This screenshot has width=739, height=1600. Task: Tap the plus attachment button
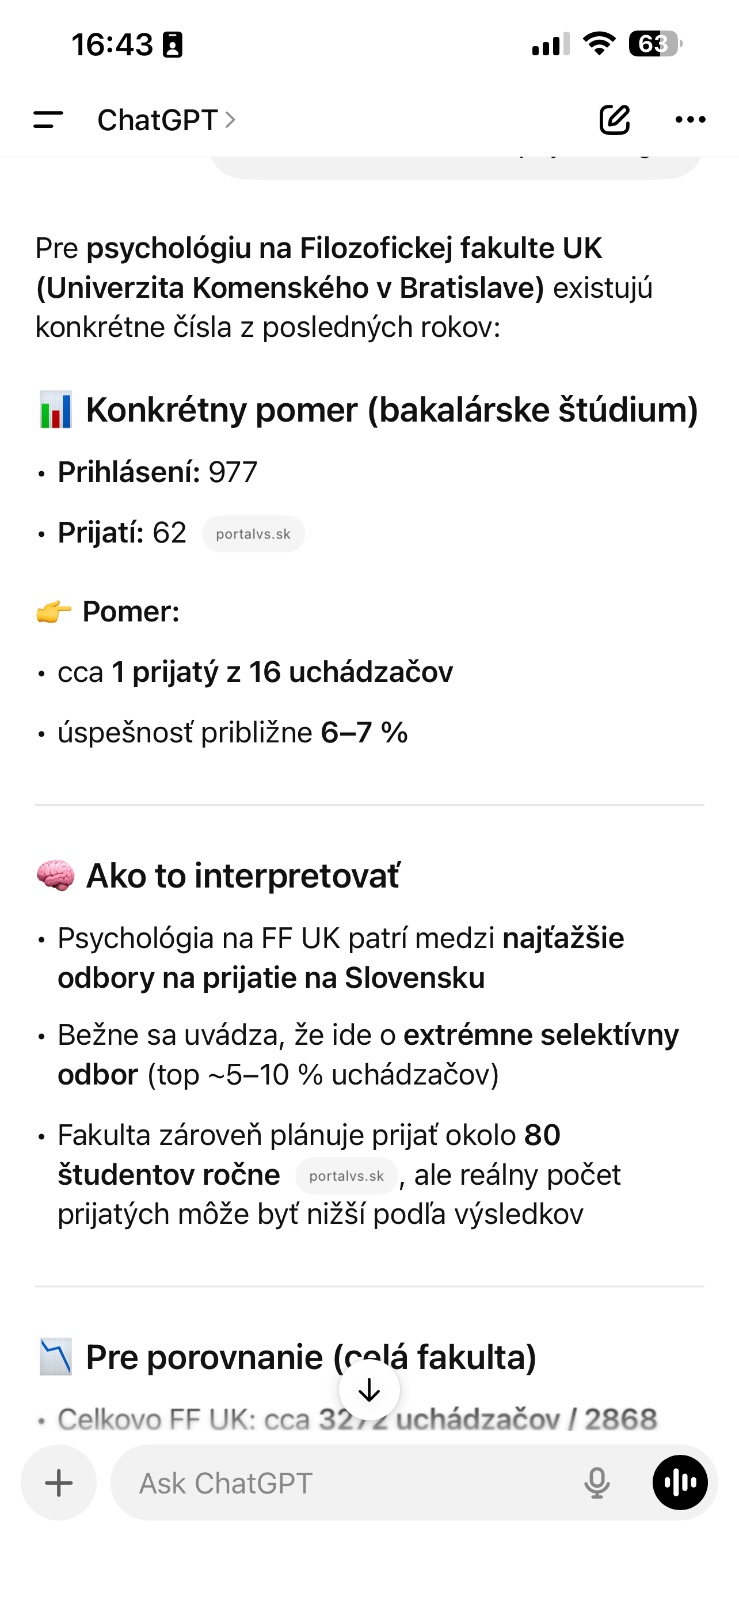click(59, 1483)
